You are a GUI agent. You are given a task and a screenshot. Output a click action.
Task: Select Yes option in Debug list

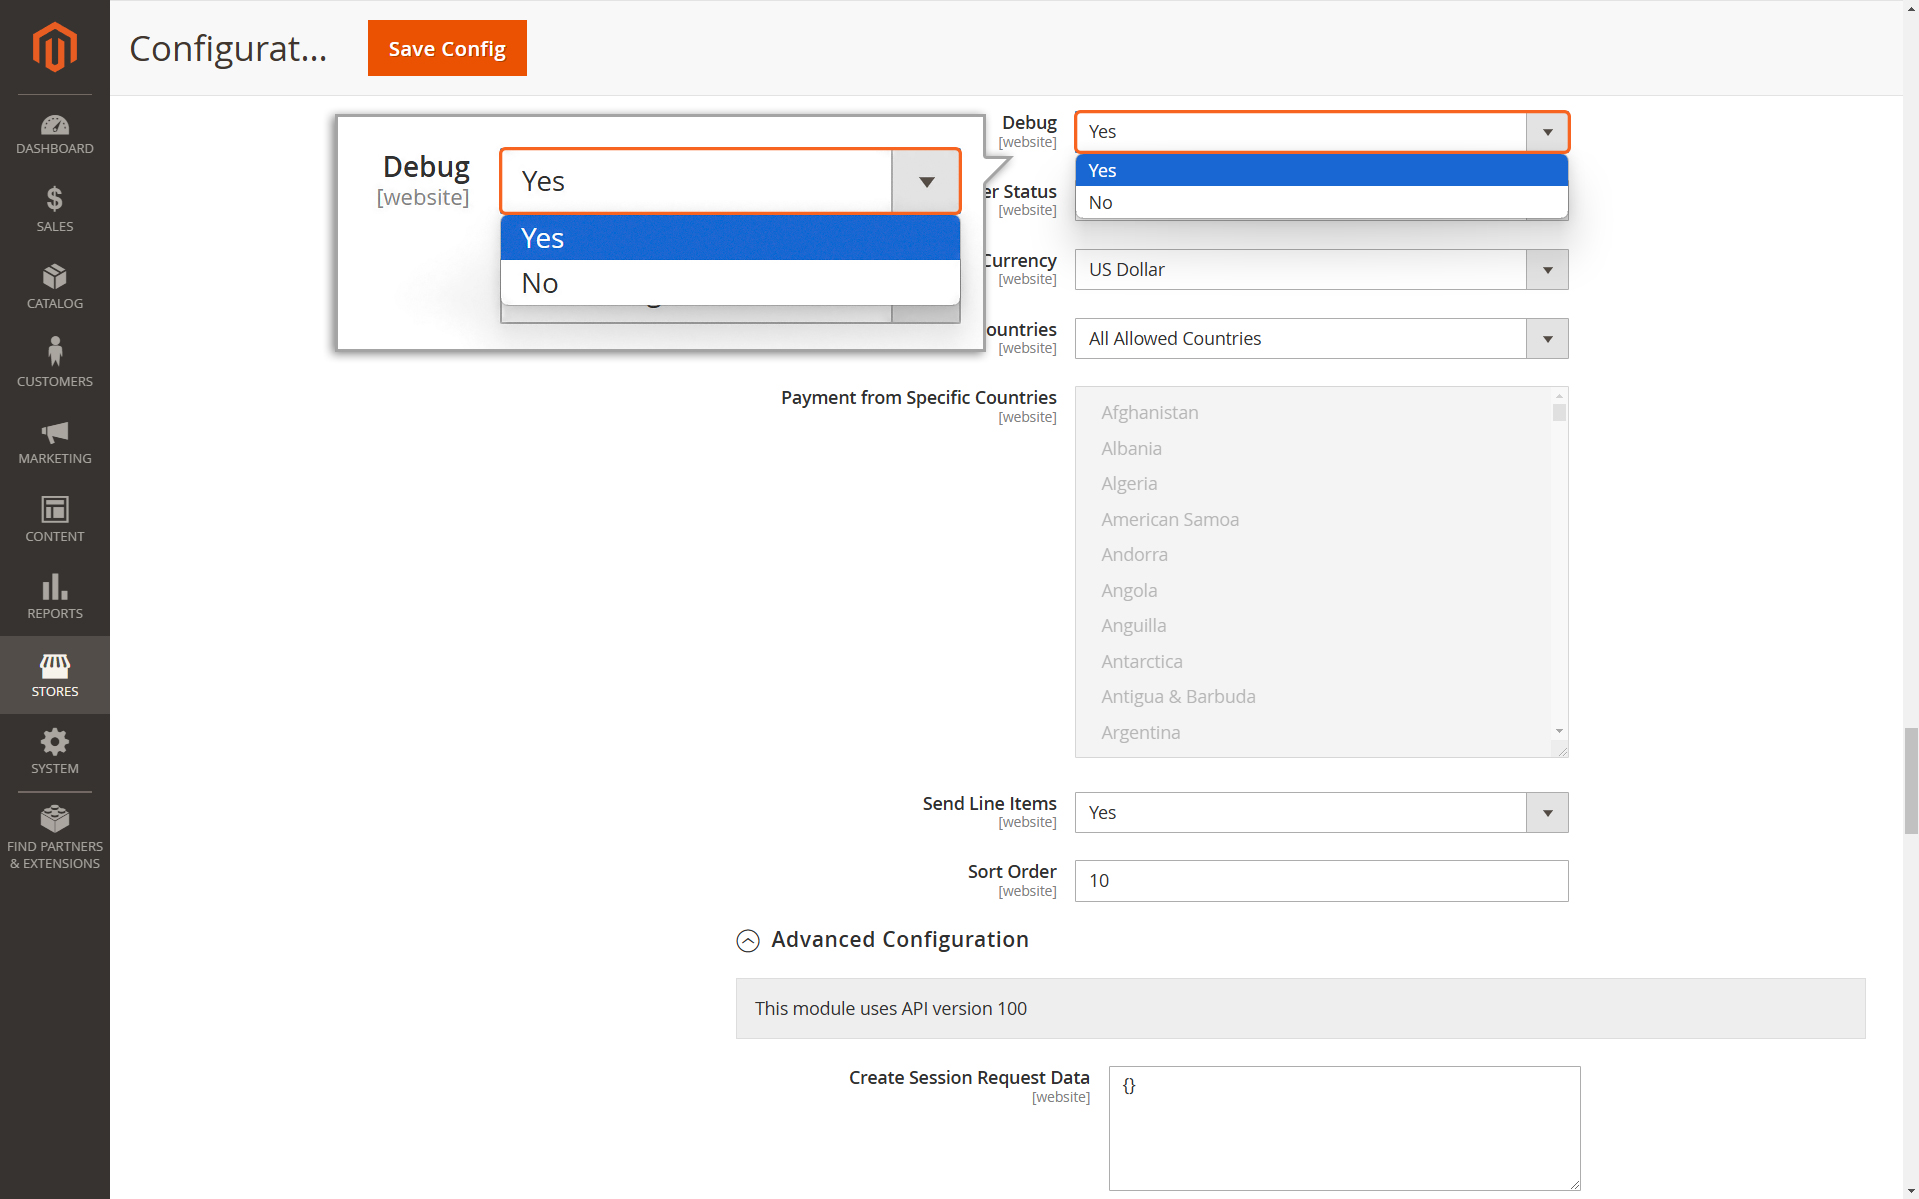pyautogui.click(x=1321, y=170)
